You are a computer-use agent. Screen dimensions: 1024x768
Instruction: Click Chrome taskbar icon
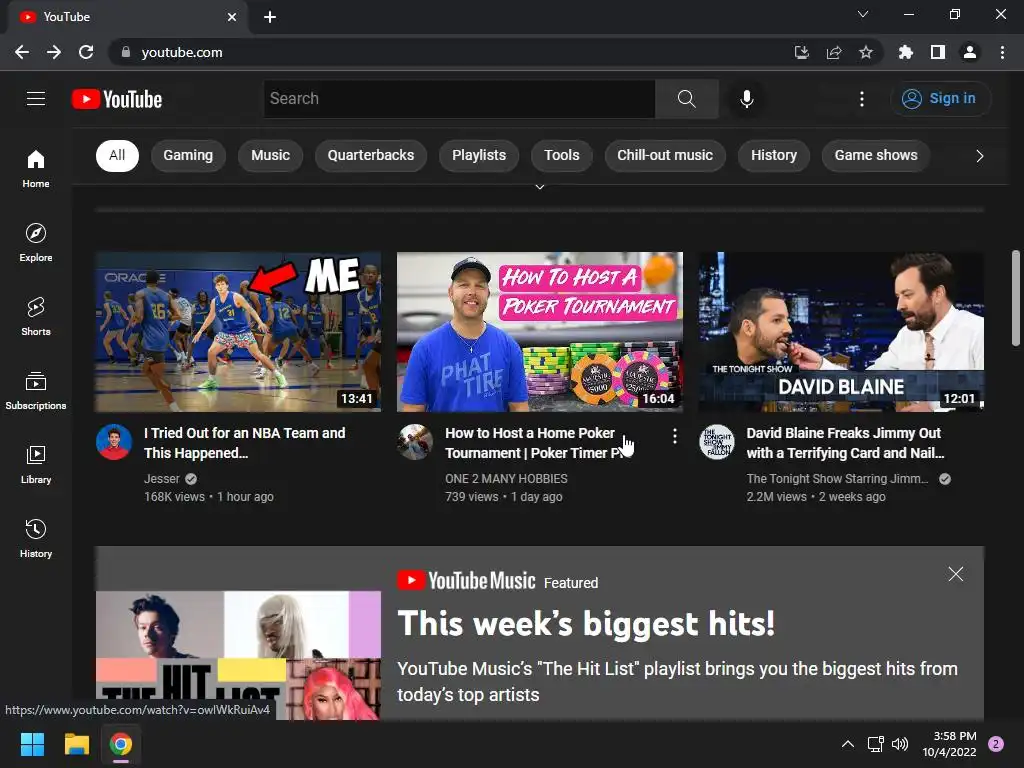point(121,744)
